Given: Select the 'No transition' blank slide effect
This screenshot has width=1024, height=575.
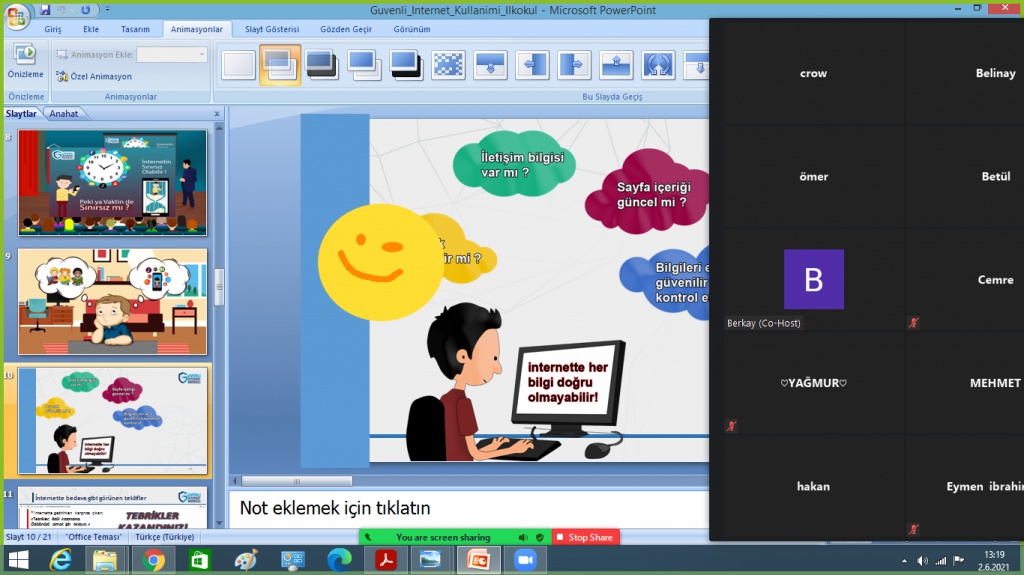Looking at the screenshot, I should coord(238,65).
